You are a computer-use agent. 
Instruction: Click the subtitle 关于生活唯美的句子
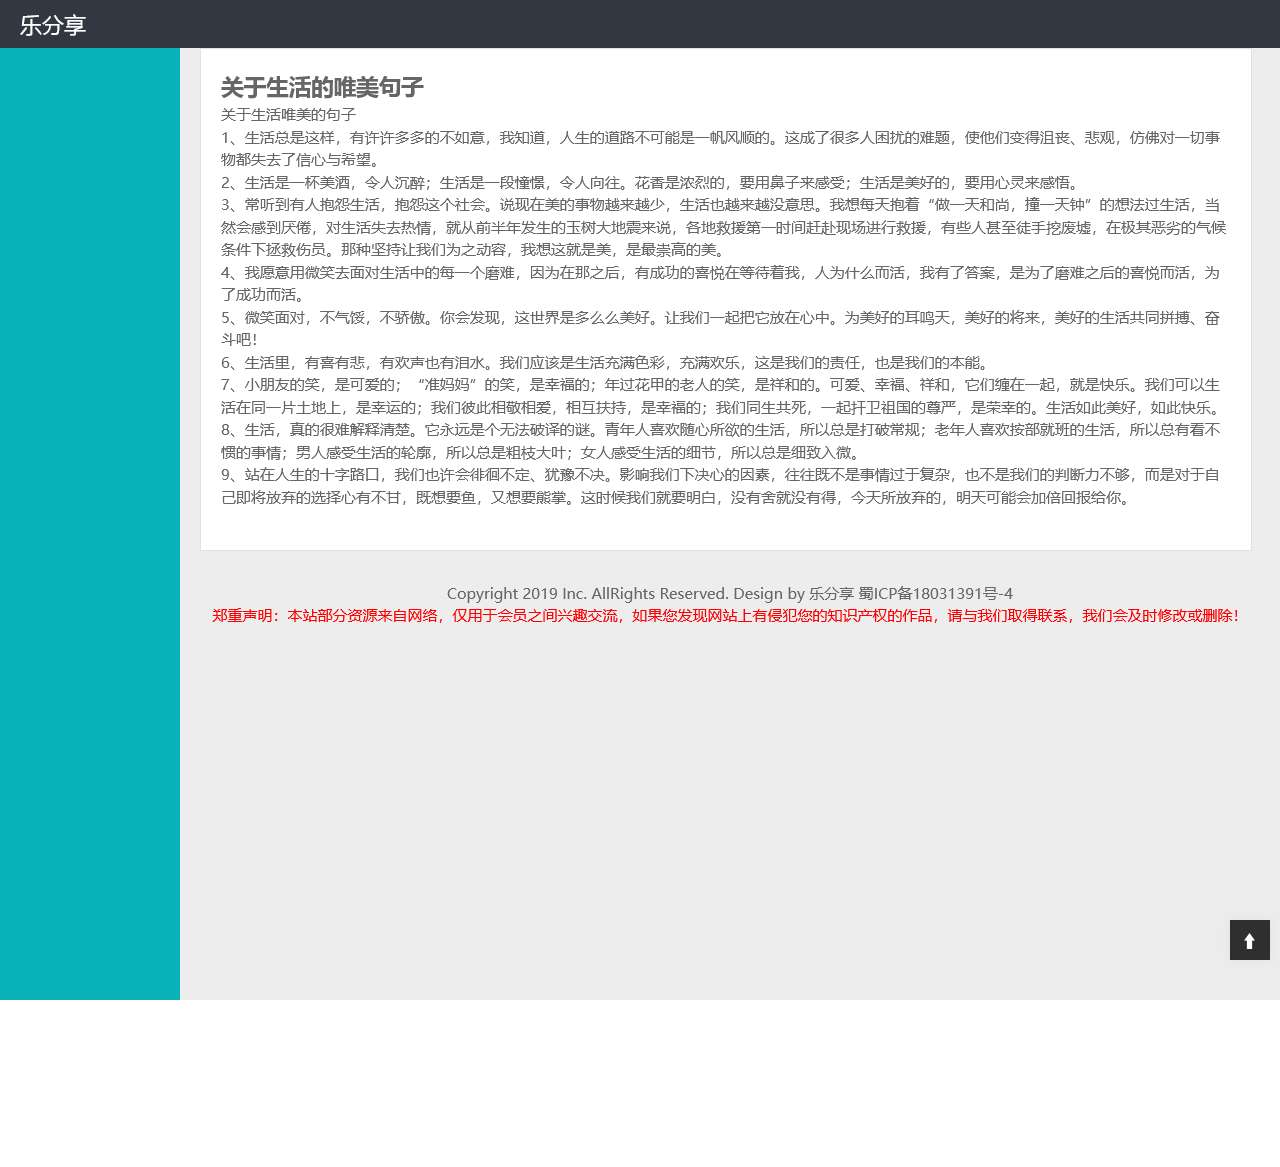point(288,115)
